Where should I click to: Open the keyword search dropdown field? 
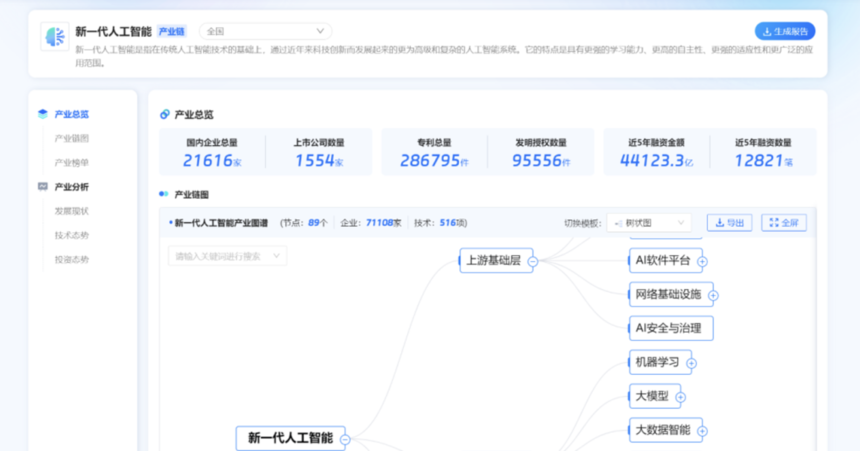point(227,256)
